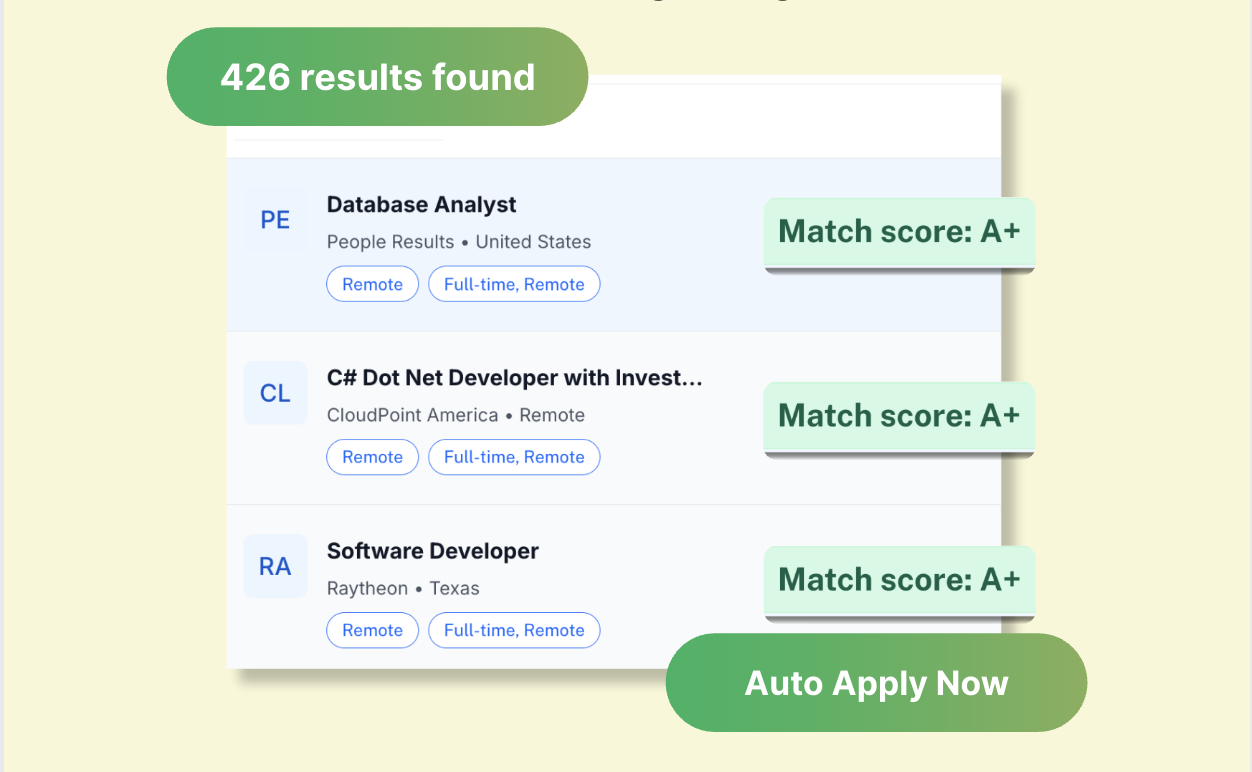The width and height of the screenshot is (1252, 772).
Task: Click the 426 results found badge
Action: point(377,77)
